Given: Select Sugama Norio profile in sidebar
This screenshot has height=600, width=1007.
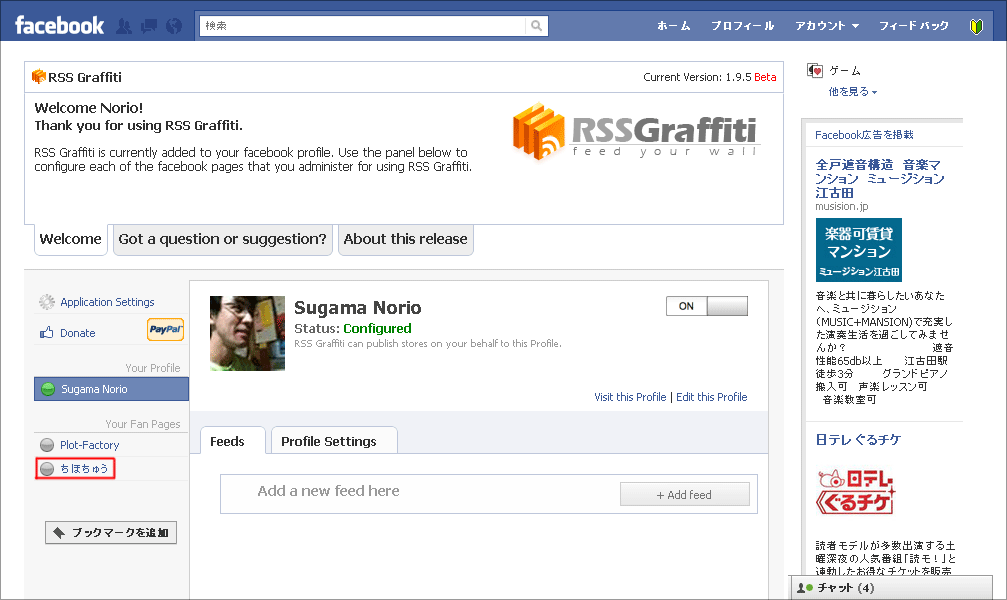Looking at the screenshot, I should (111, 389).
